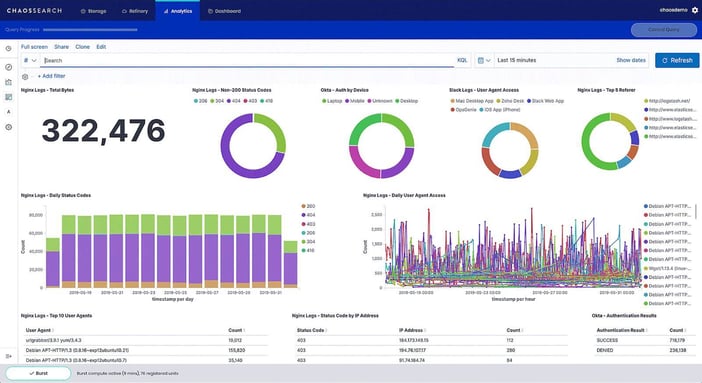
Task: Click the recently viewed clock icon
Action: [9, 48]
